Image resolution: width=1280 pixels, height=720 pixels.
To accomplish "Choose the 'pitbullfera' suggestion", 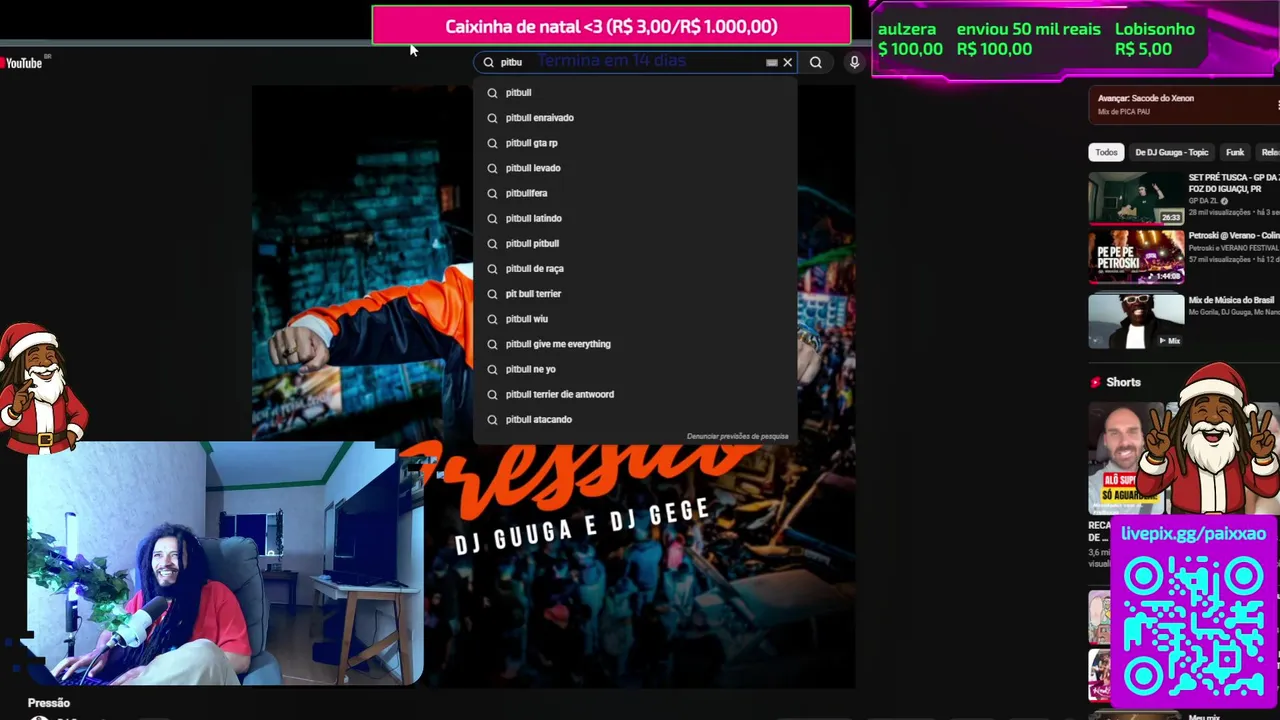I will coord(635,193).
